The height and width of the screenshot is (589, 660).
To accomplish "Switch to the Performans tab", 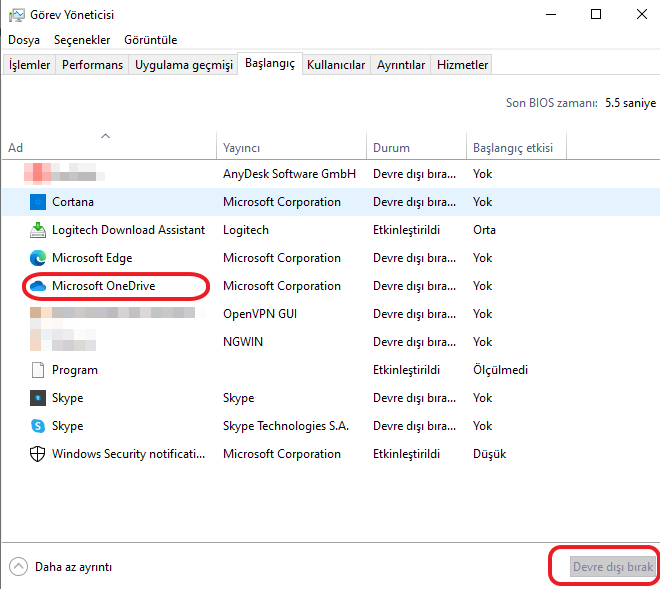I will click(93, 65).
